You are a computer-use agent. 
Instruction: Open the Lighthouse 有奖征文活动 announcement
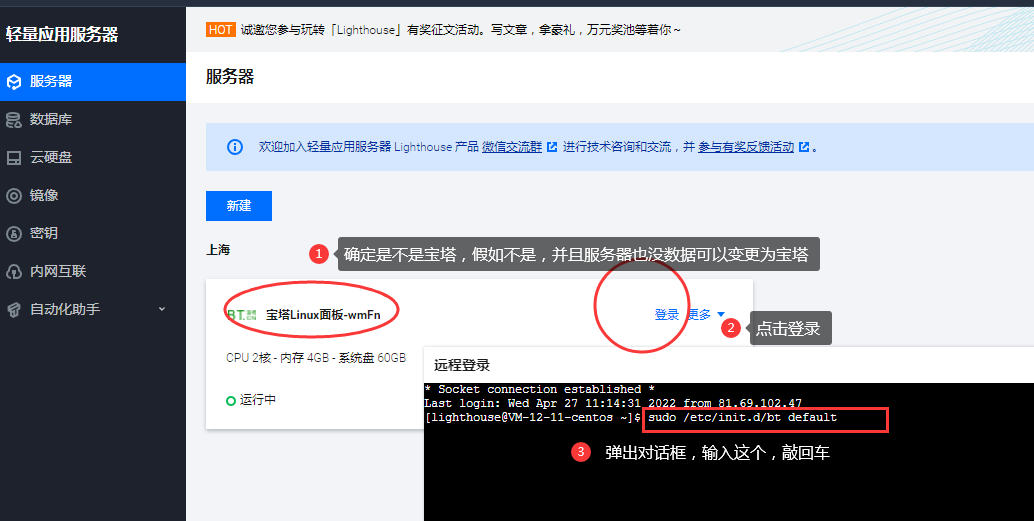[460, 30]
